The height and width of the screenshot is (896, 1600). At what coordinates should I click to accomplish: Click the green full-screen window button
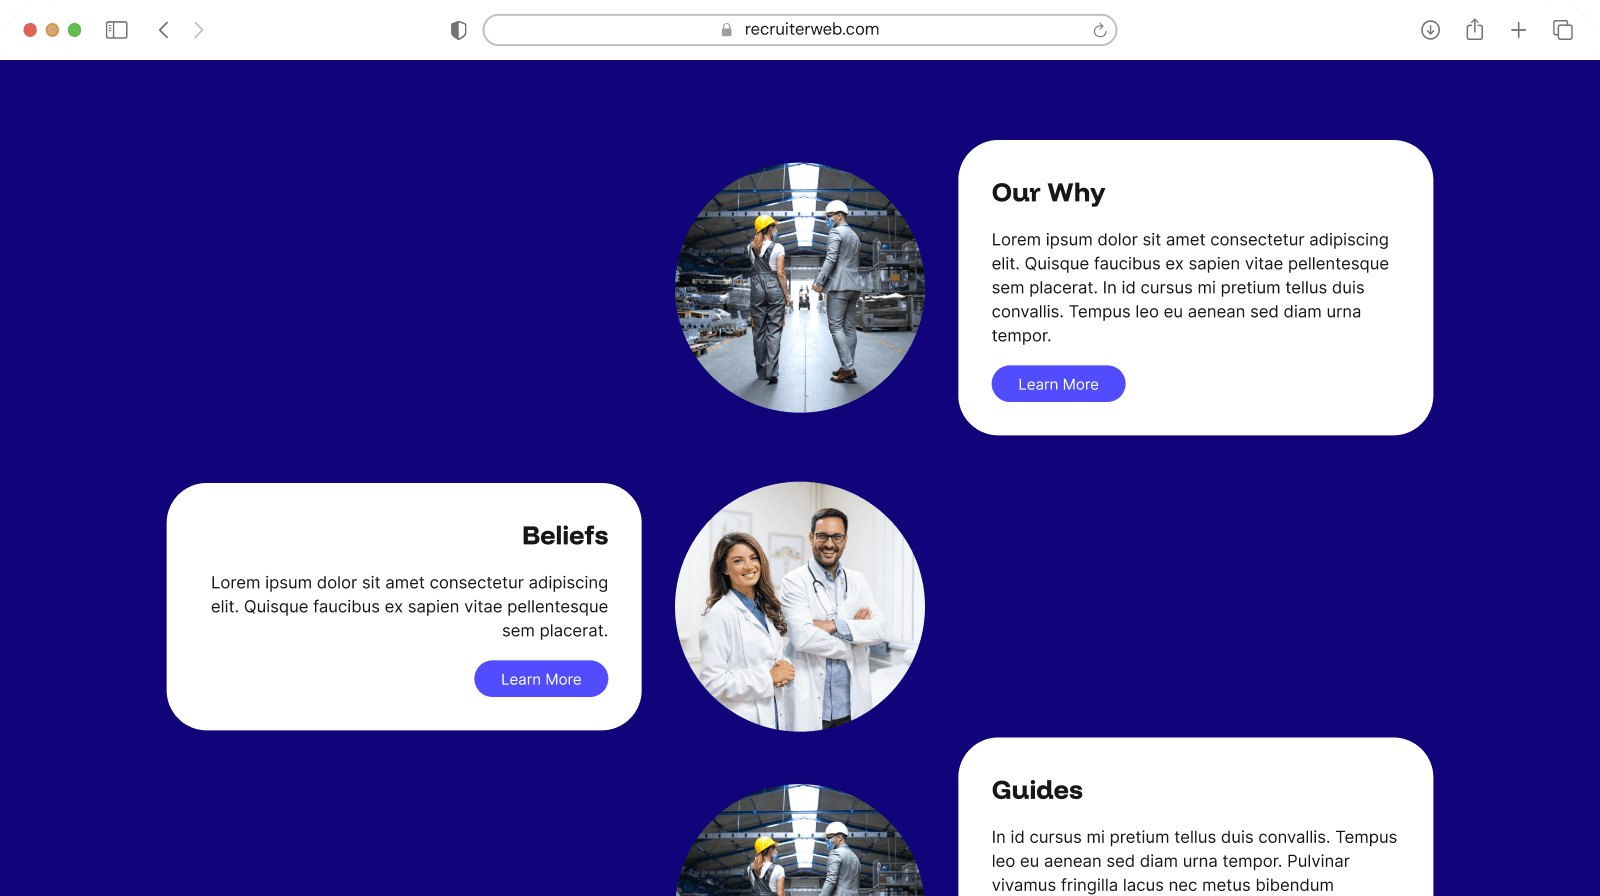click(74, 30)
